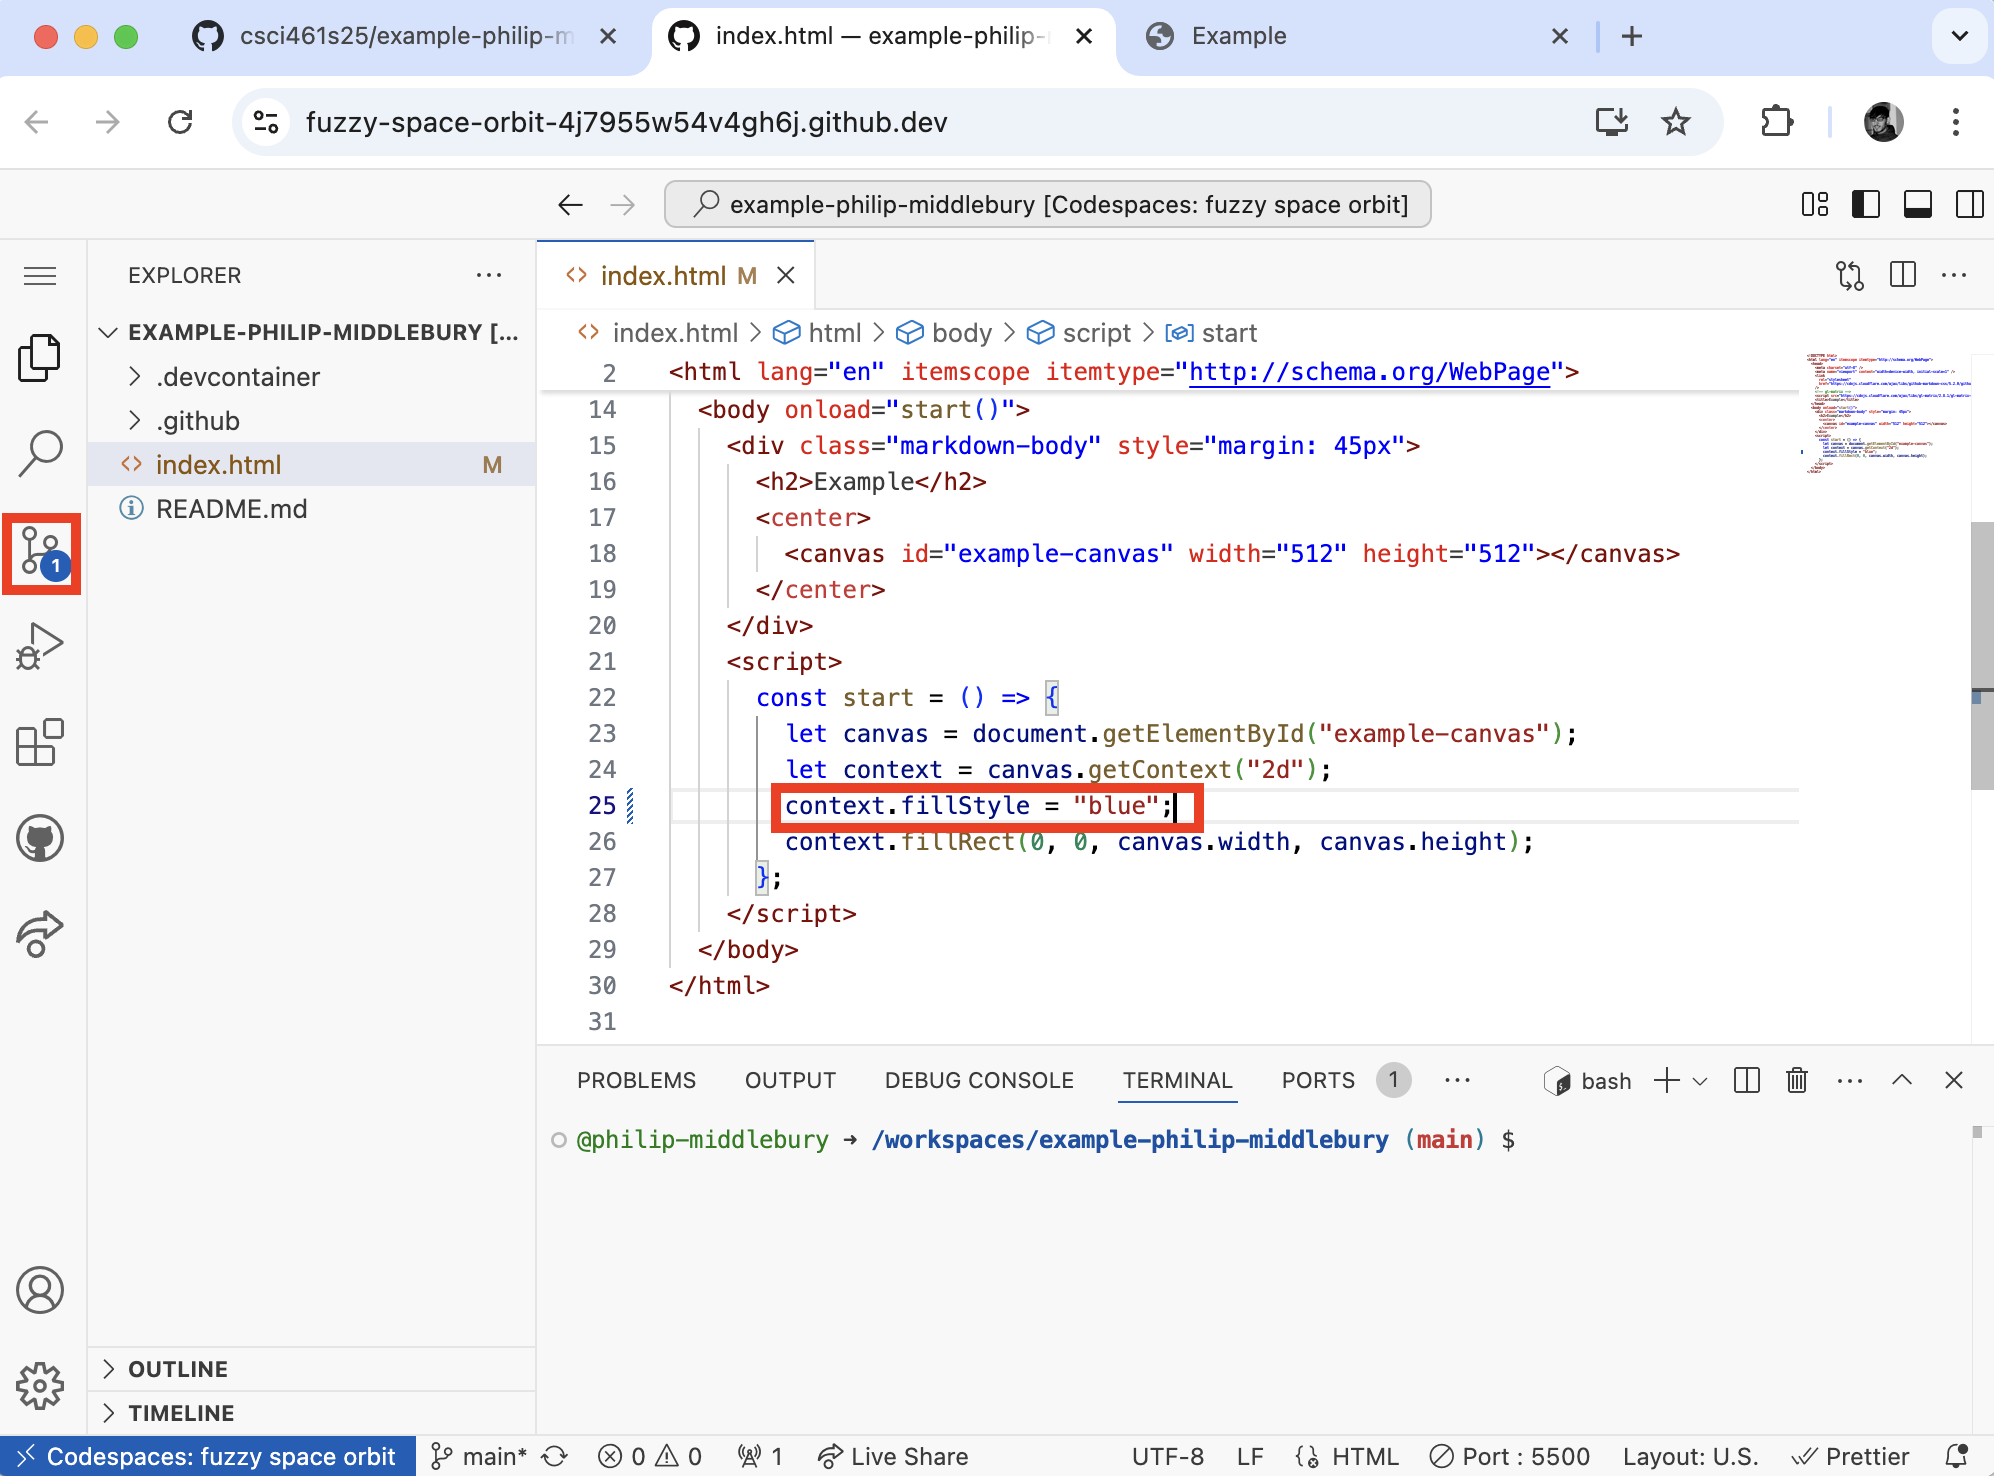Open the Source Control view
This screenshot has width=1994, height=1476.
click(x=42, y=553)
